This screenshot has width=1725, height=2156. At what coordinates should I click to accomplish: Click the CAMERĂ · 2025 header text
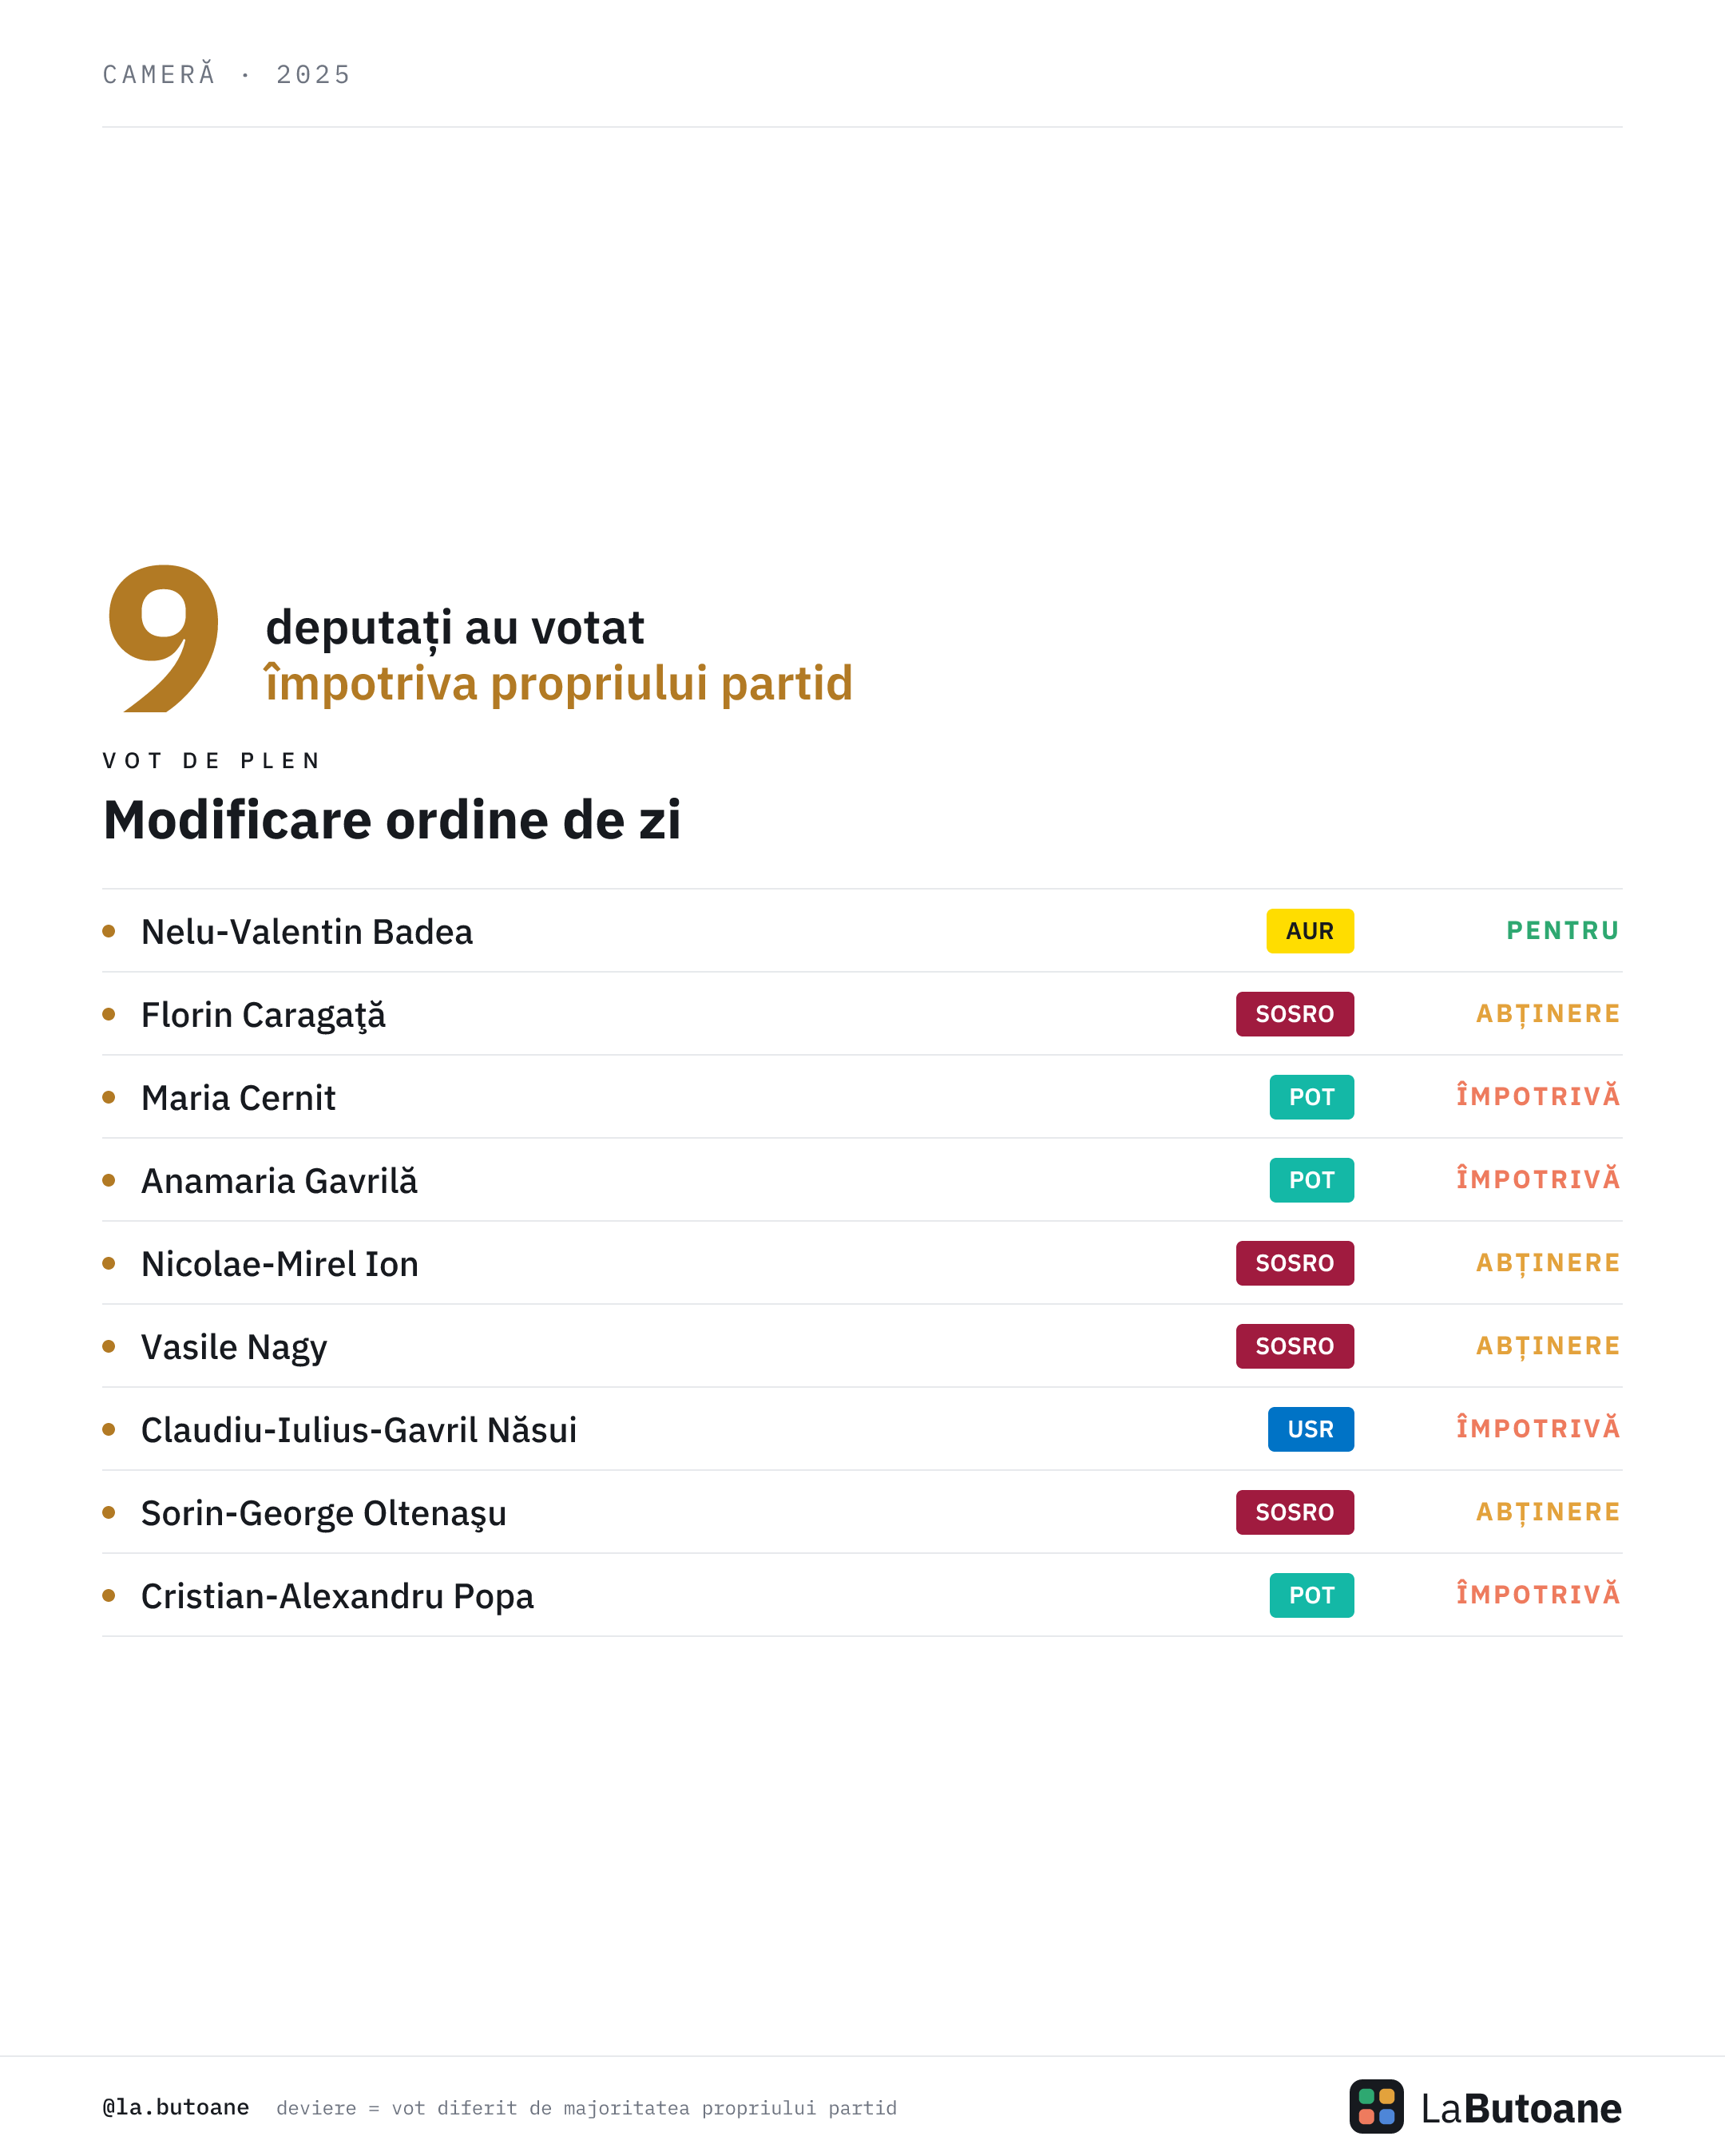(x=227, y=74)
